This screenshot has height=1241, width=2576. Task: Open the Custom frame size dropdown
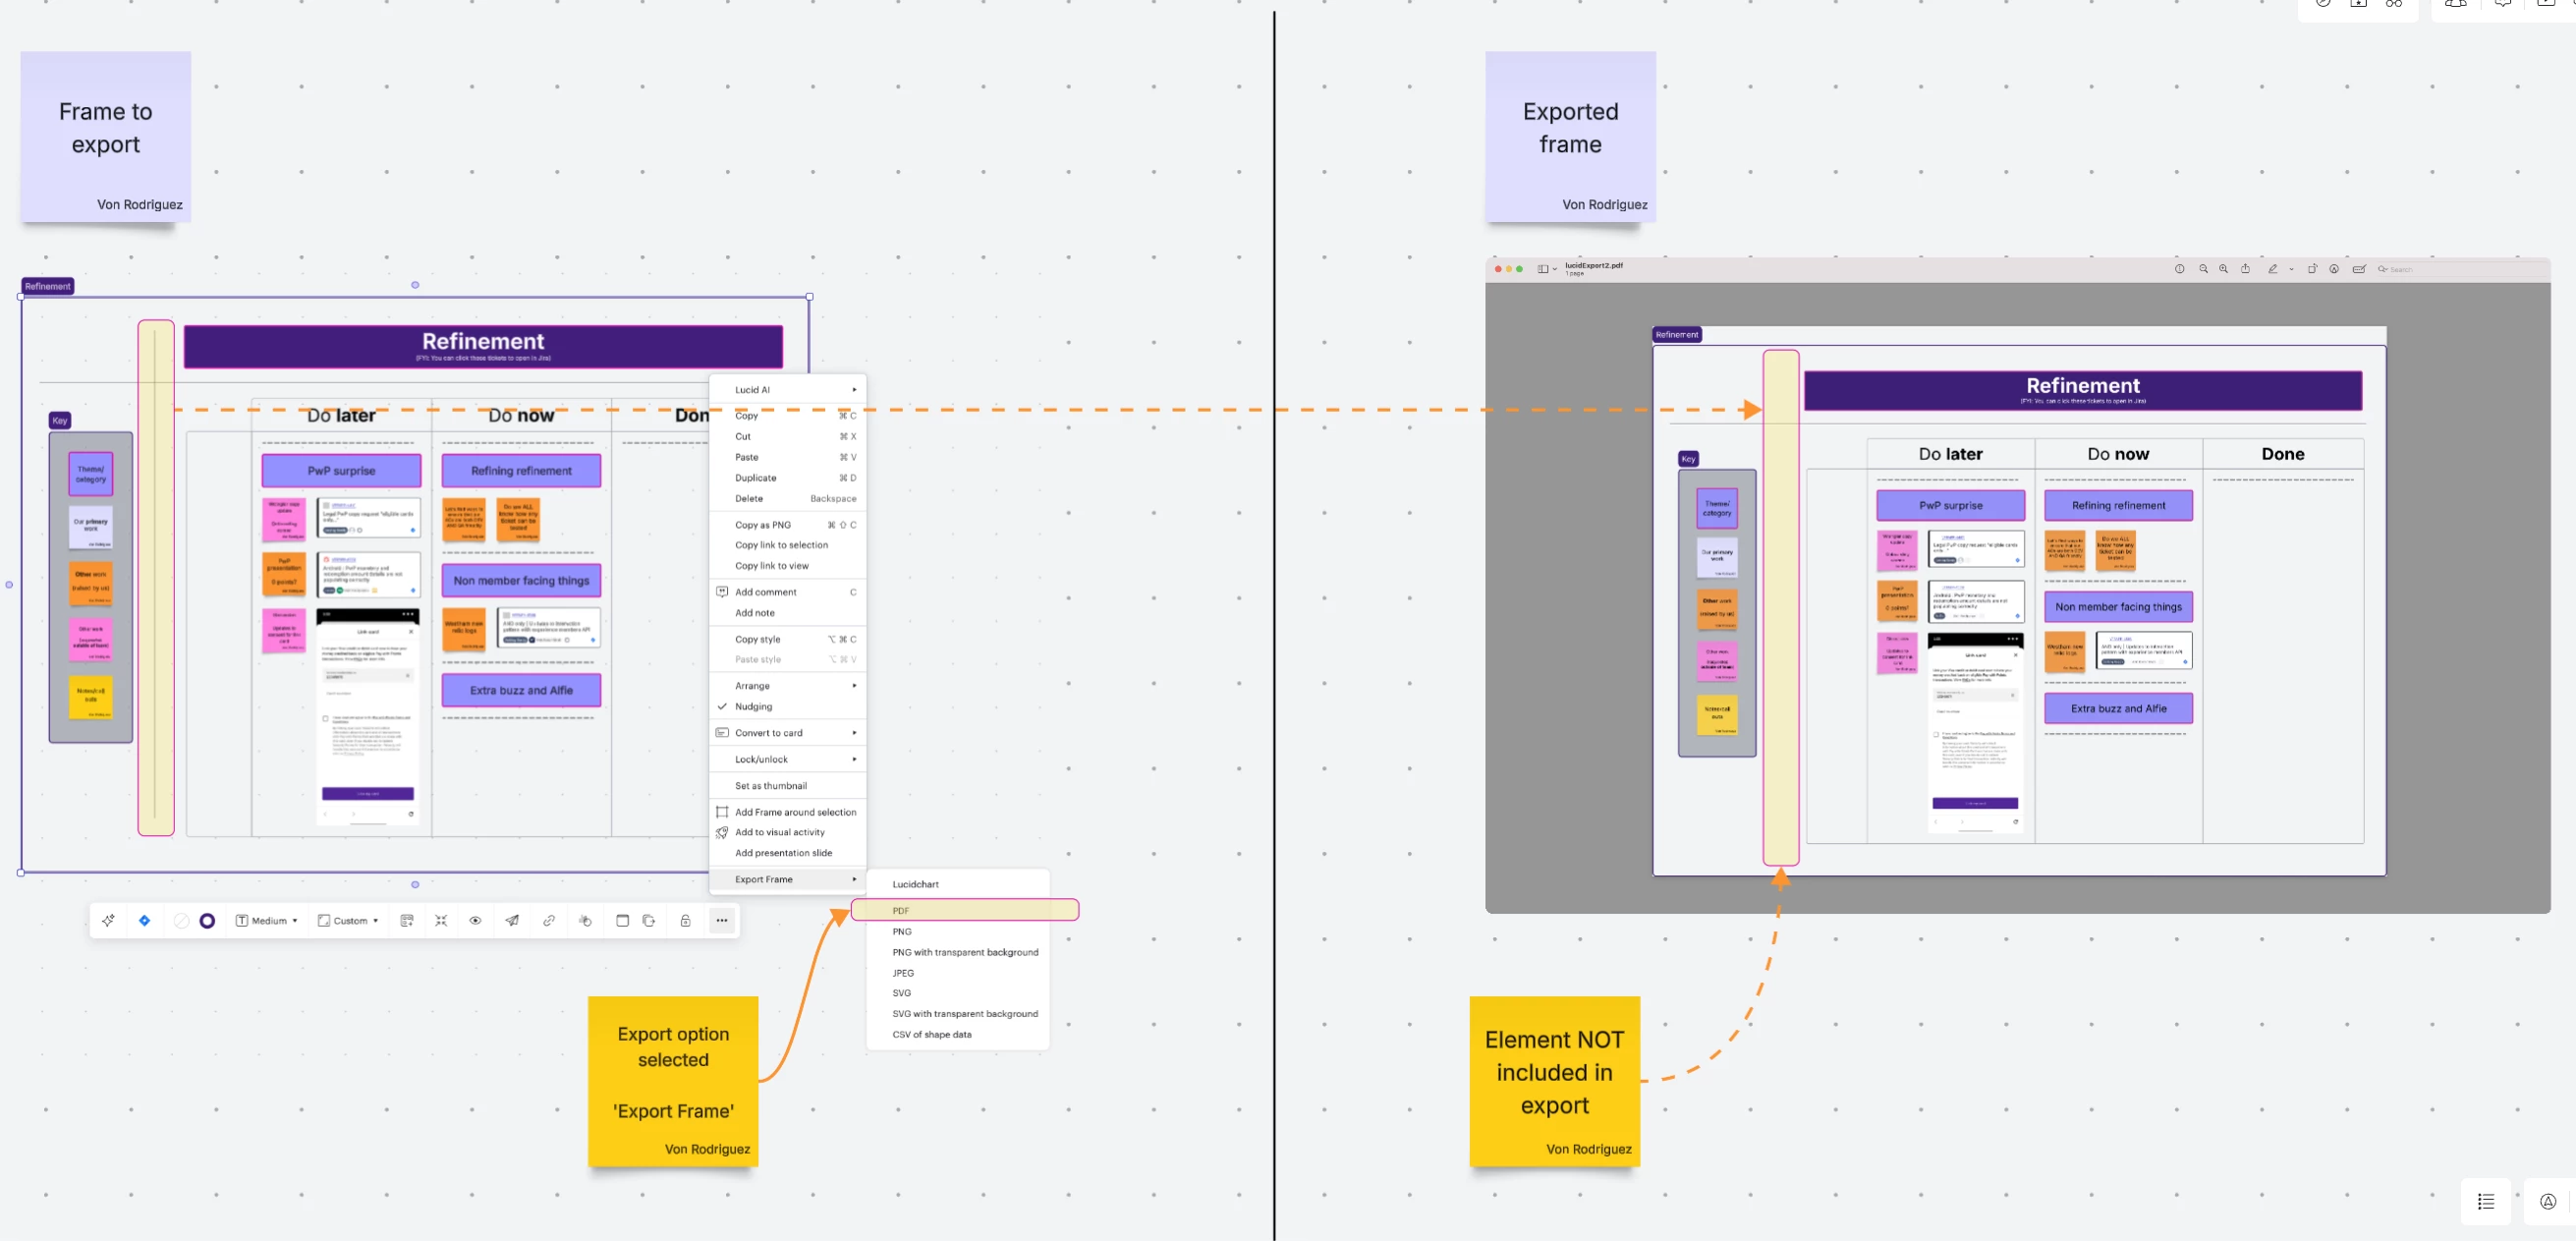348,920
